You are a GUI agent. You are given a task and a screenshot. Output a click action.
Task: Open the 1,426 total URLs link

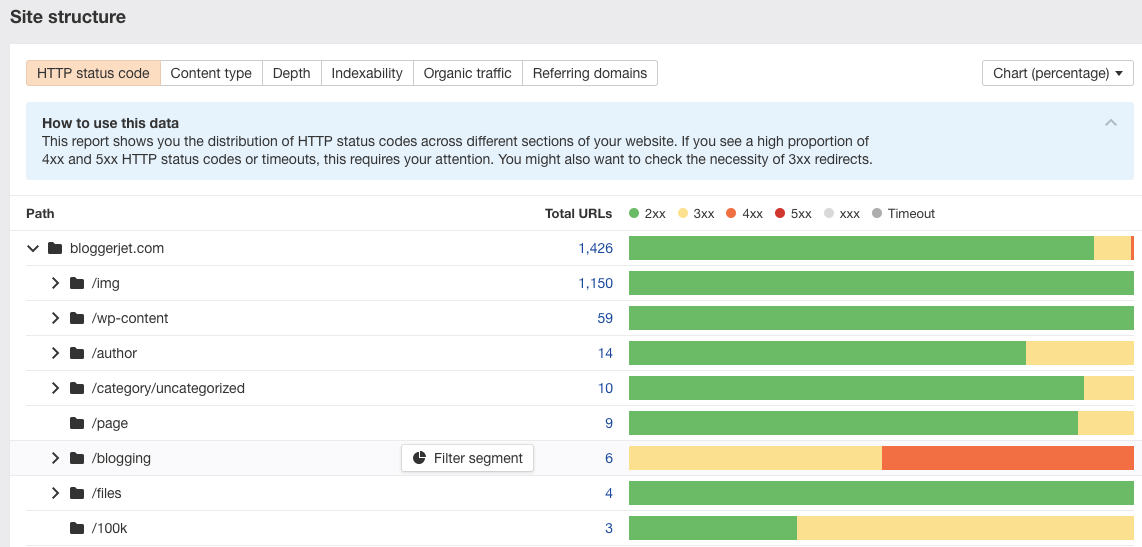(x=595, y=248)
